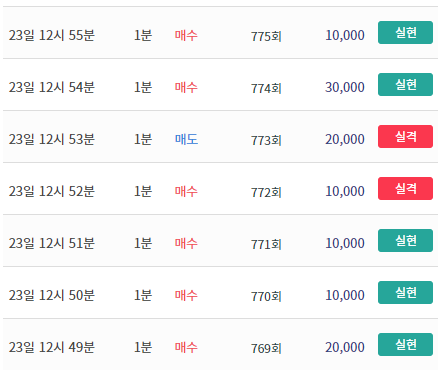This screenshot has height=370, width=447.
Task: Select the 매수 label in 772회 row
Action: (x=186, y=191)
